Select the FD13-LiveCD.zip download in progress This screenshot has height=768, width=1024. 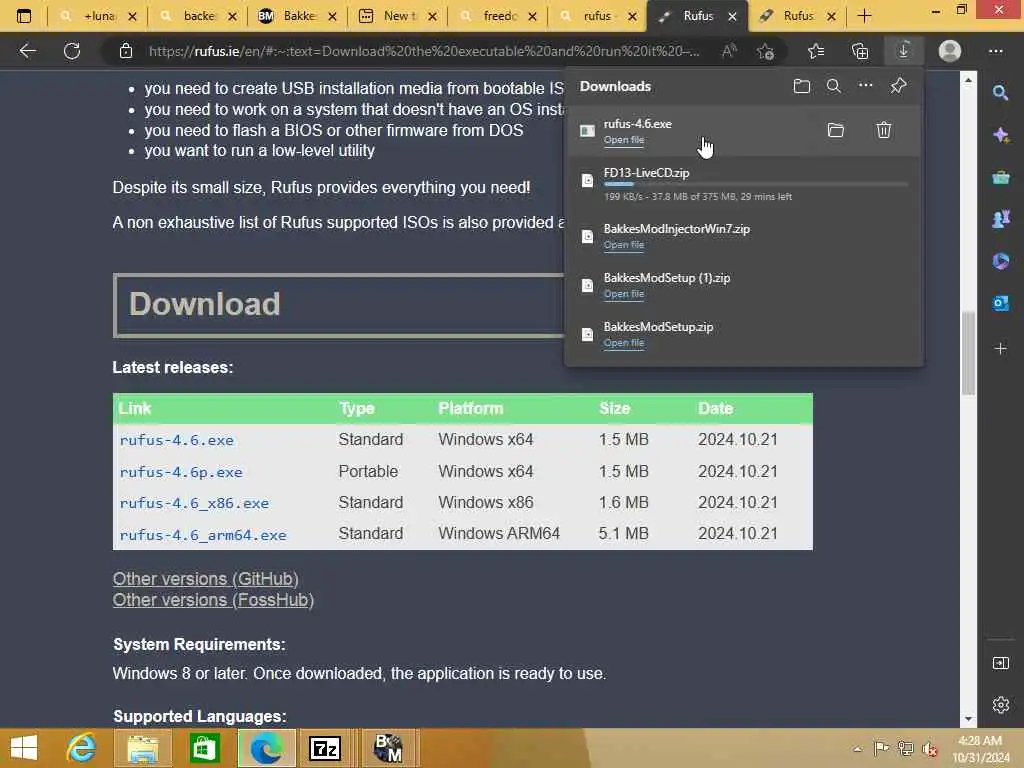744,184
